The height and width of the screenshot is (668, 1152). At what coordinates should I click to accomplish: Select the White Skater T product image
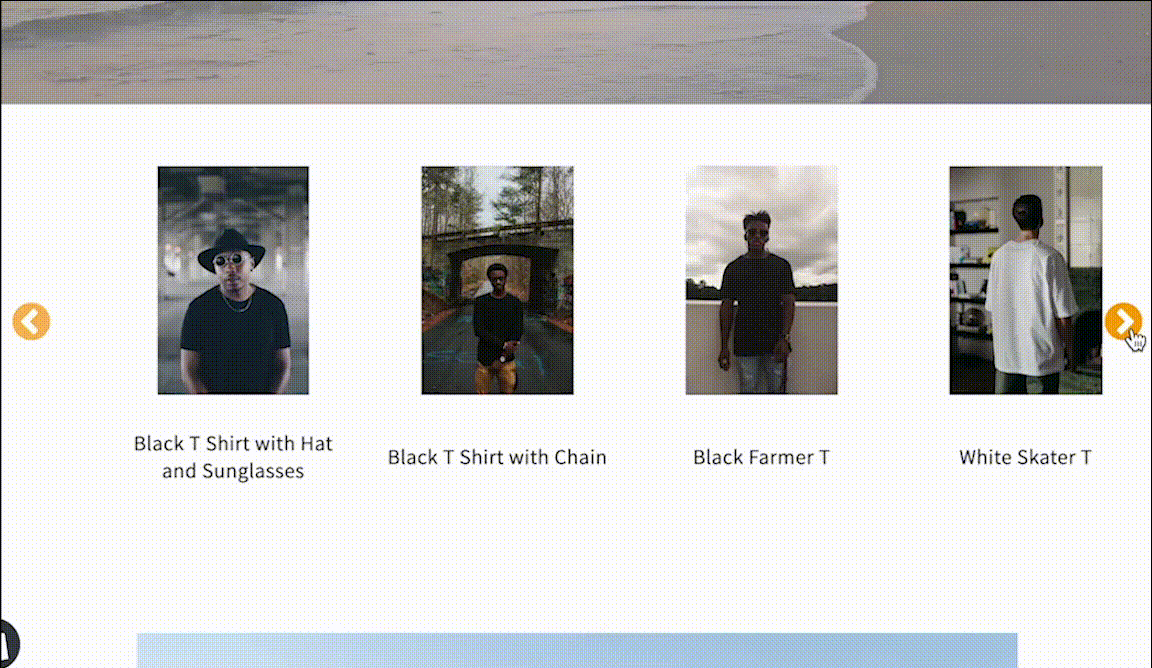[x=1026, y=280]
